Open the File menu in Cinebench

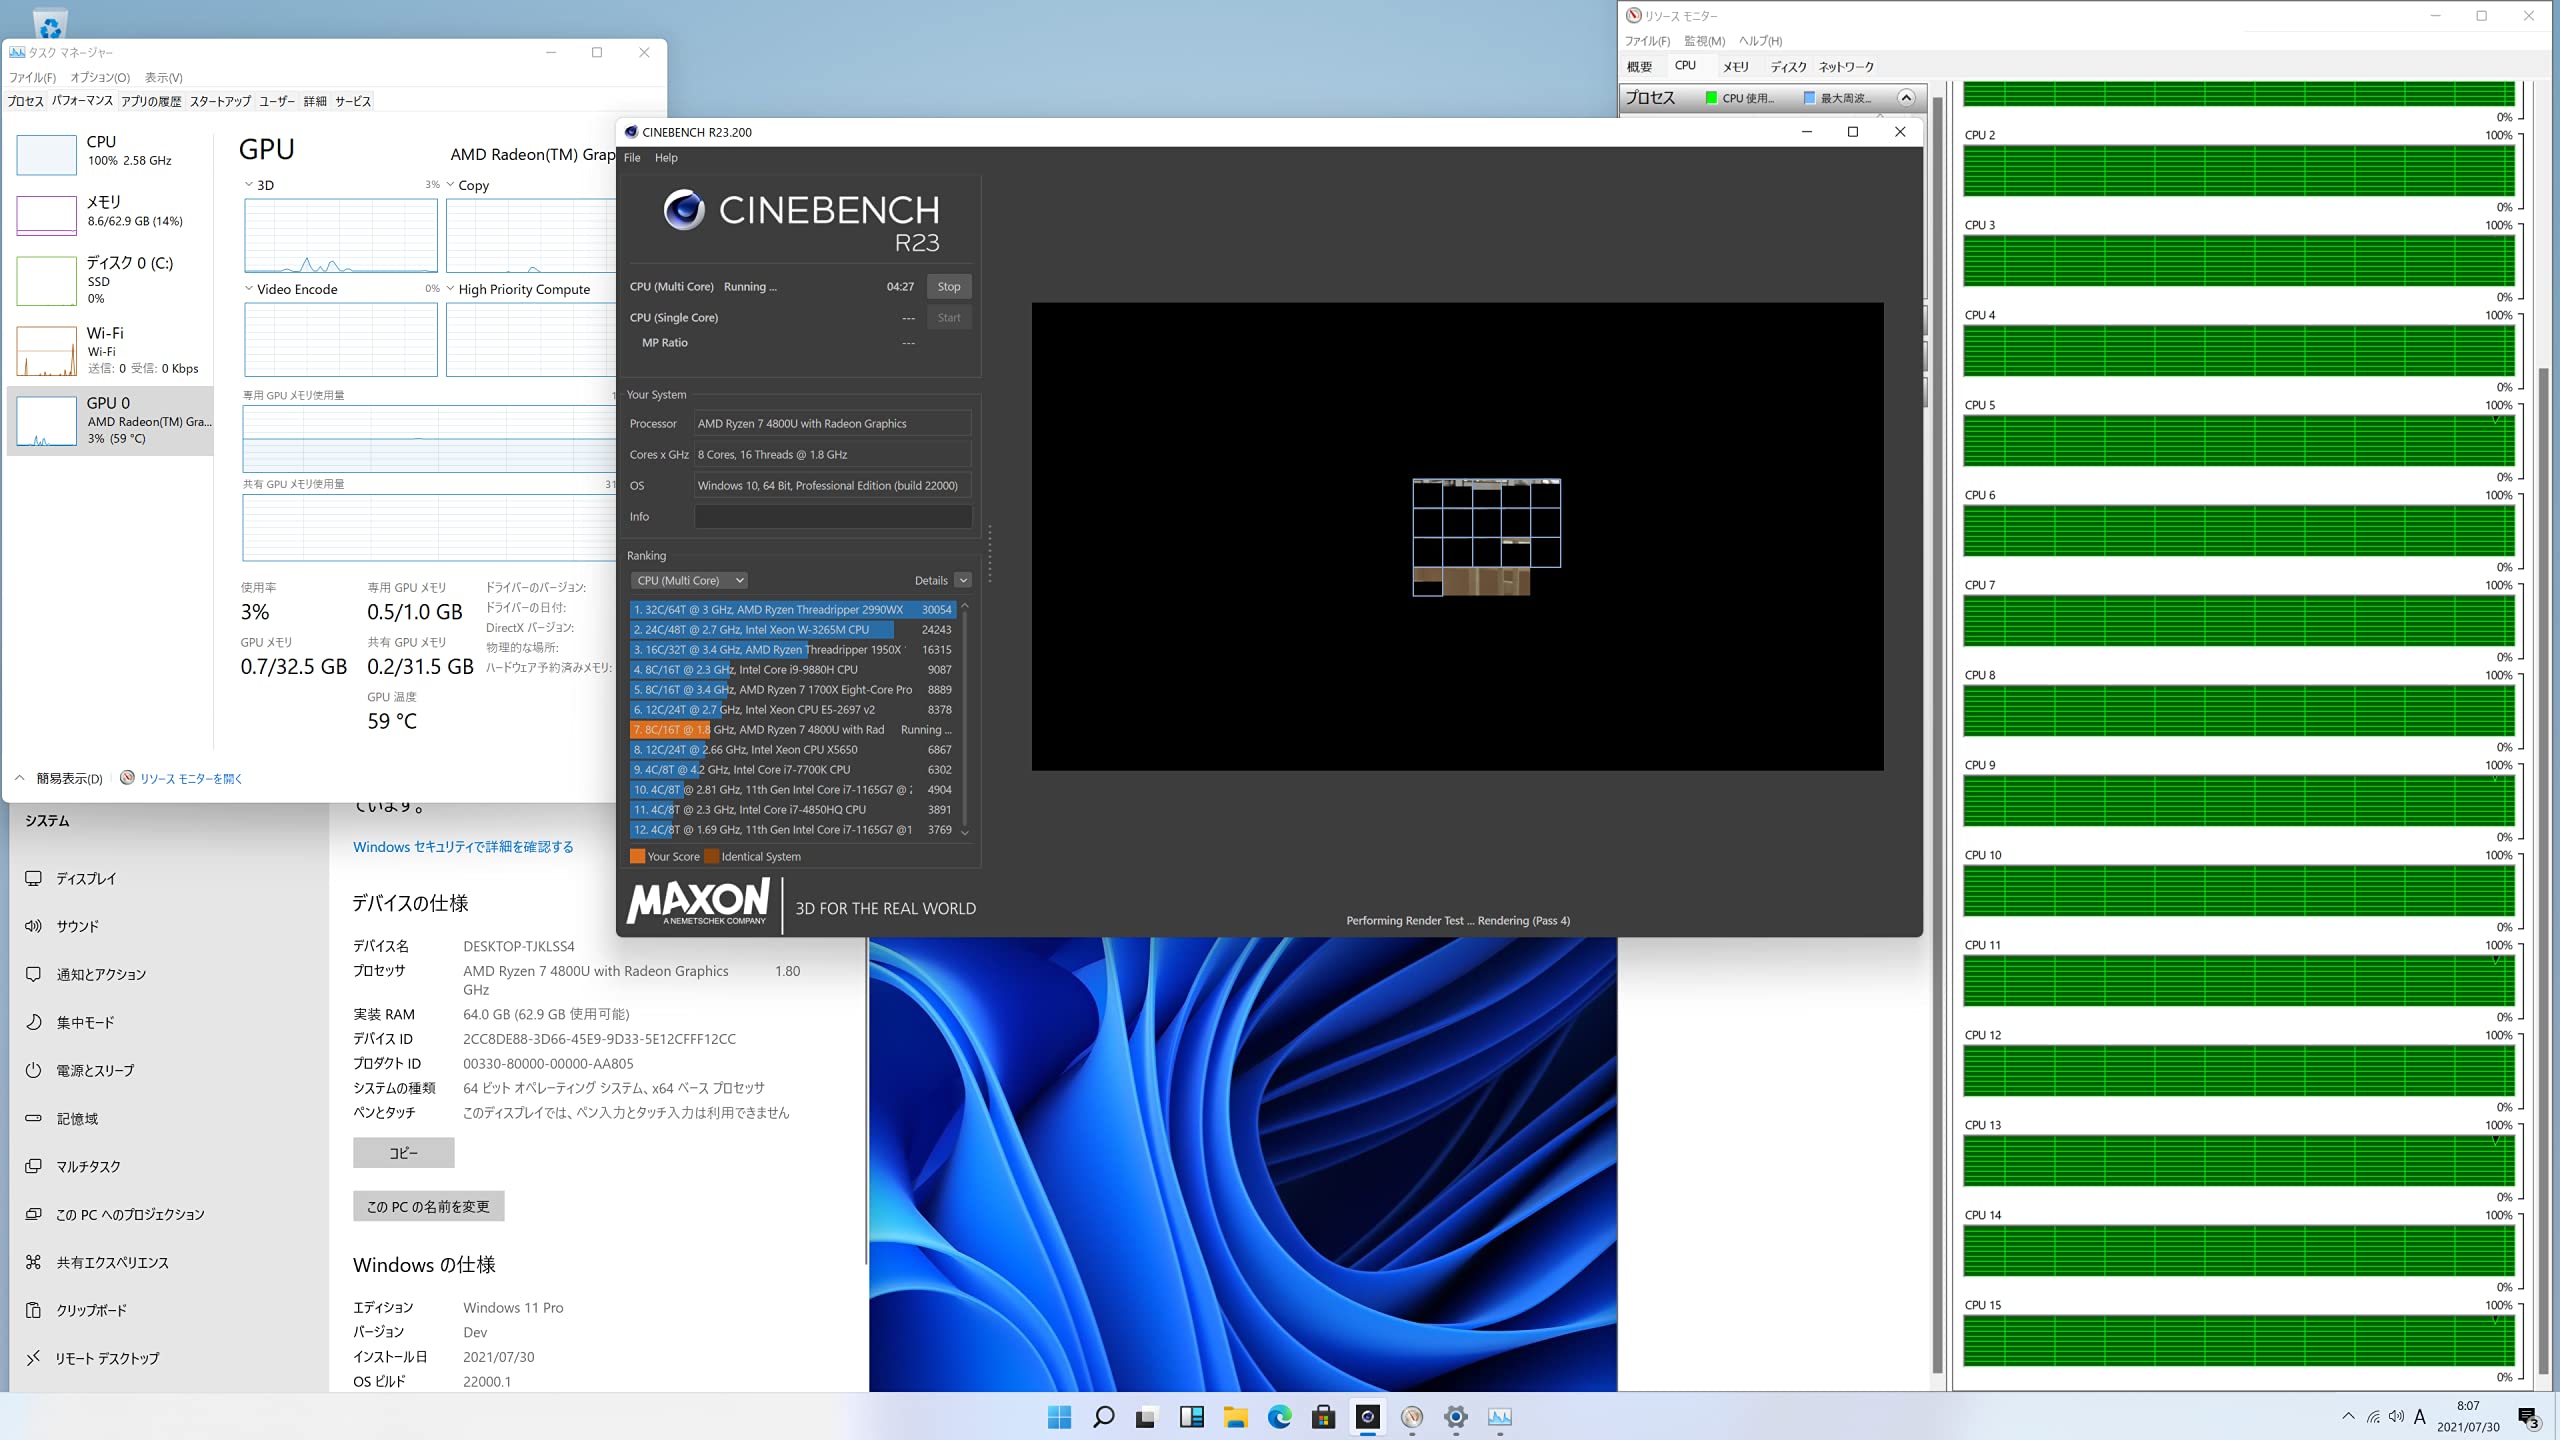(x=632, y=158)
